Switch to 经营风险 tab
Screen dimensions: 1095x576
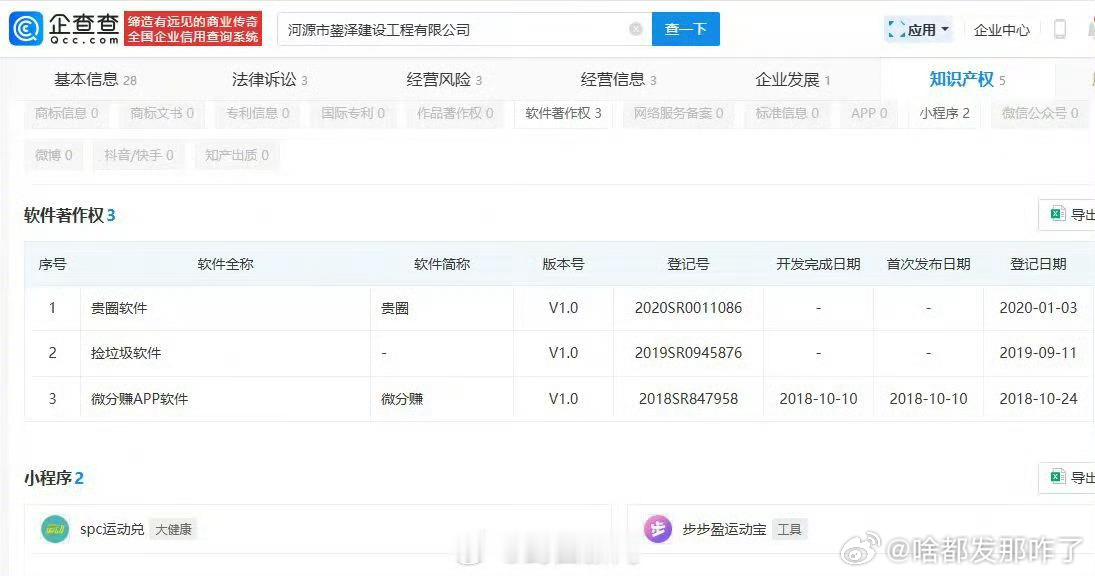[444, 80]
